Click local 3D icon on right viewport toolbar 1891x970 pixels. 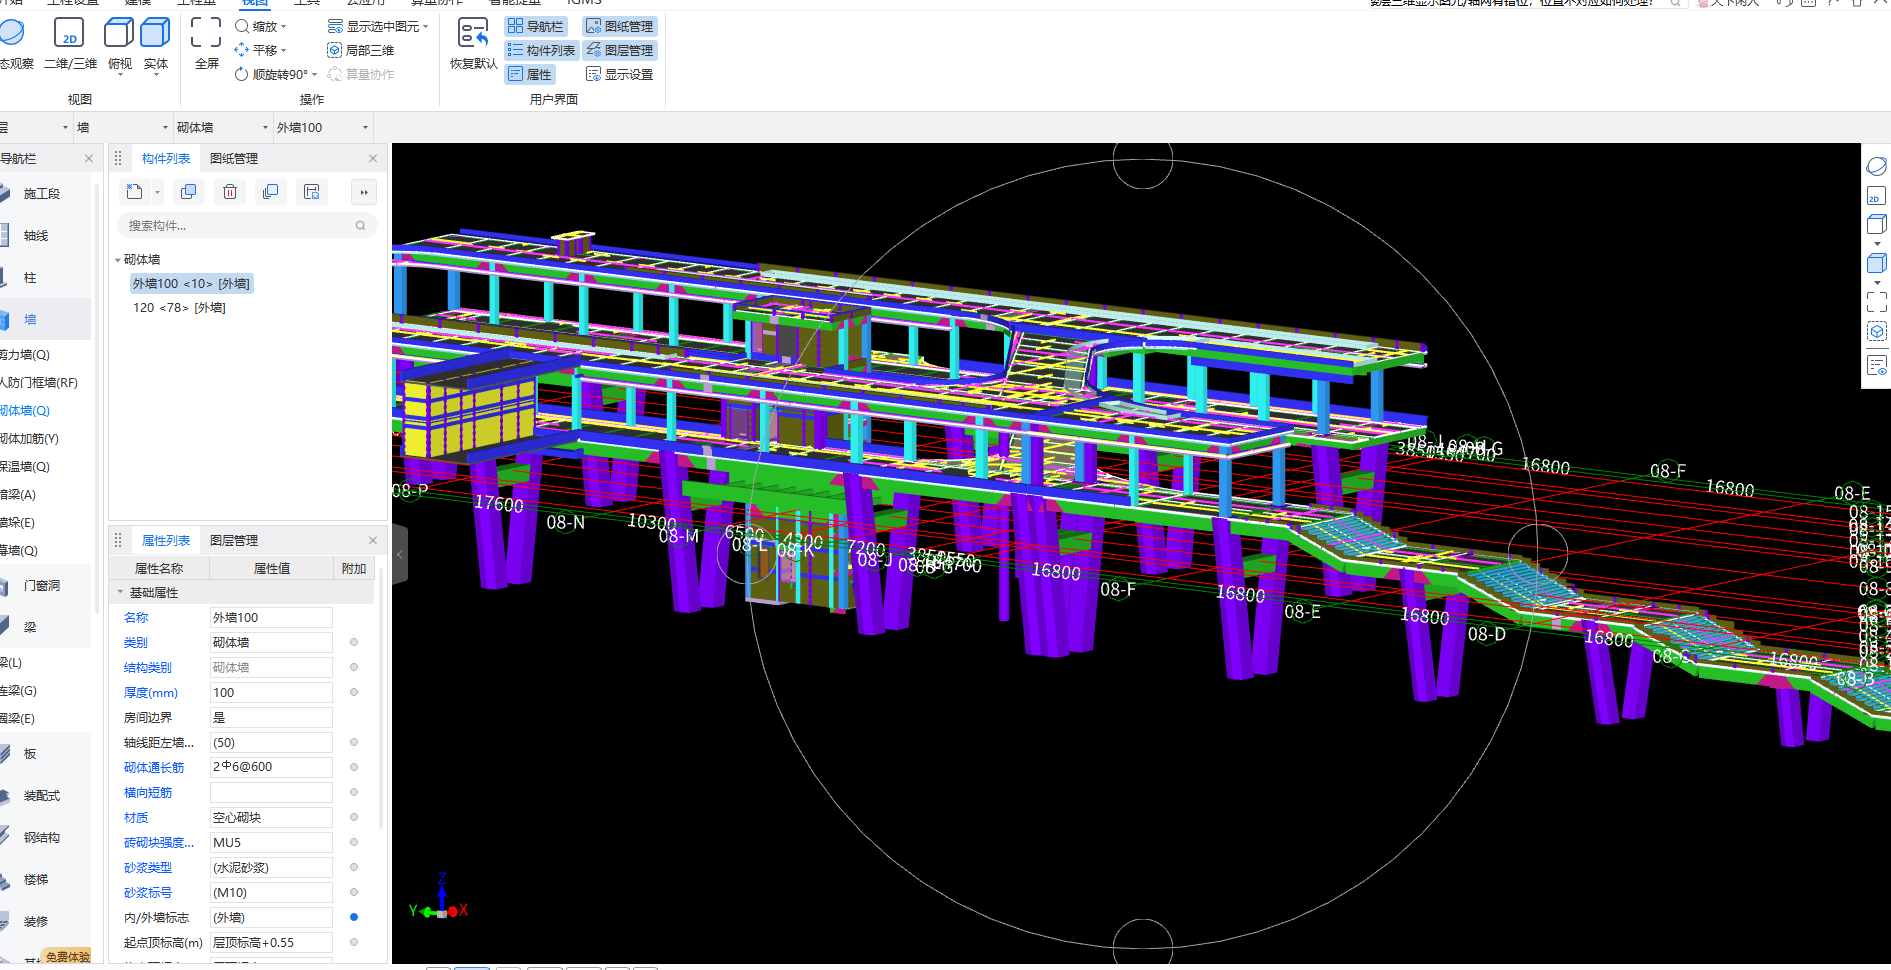click(x=1876, y=331)
